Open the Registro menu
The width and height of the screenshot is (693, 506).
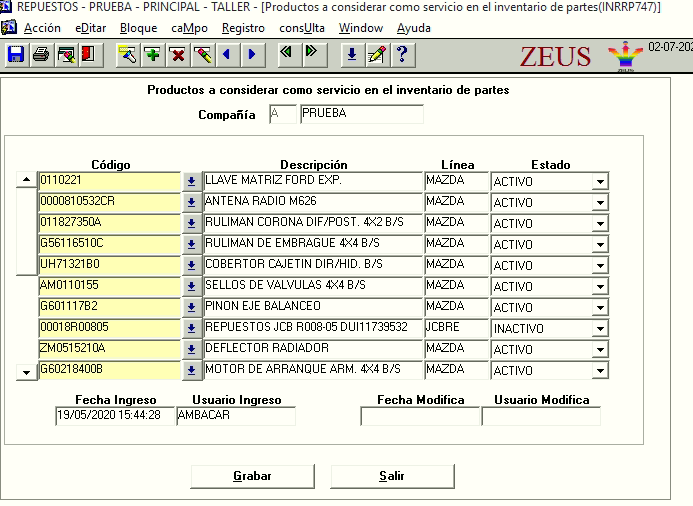(243, 28)
